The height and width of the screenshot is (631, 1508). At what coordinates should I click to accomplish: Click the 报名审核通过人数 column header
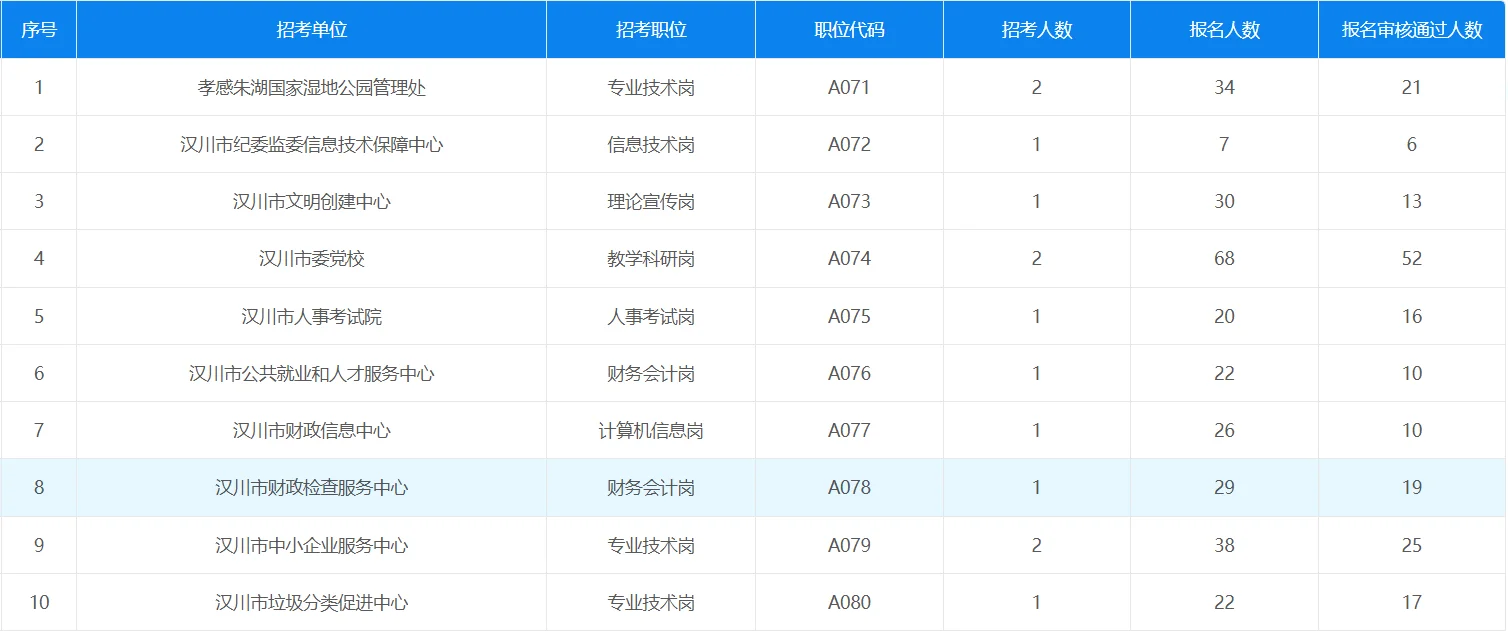point(1412,29)
